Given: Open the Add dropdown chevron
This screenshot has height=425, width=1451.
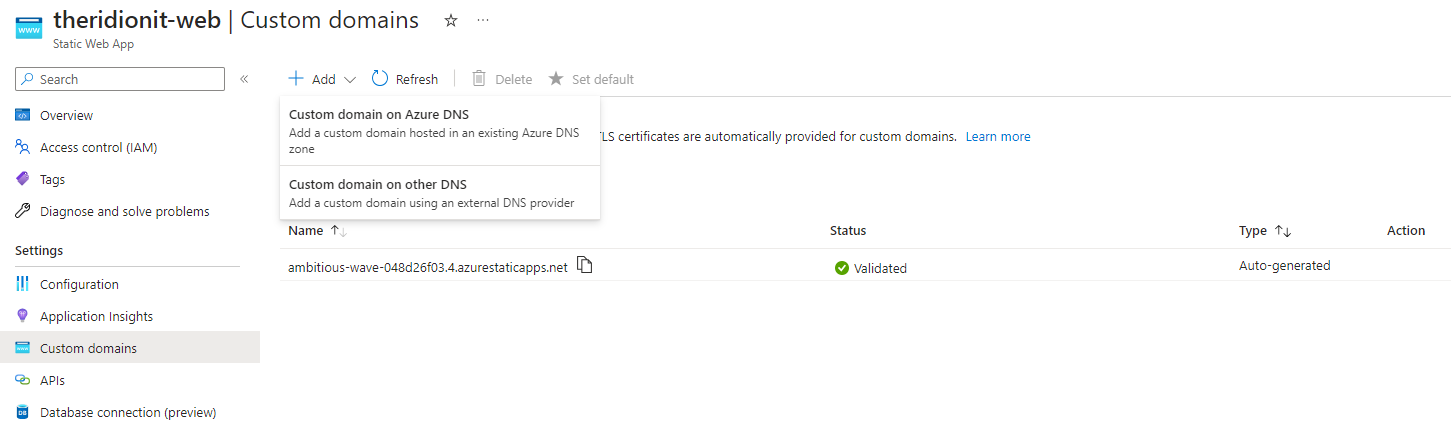Looking at the screenshot, I should pos(350,79).
